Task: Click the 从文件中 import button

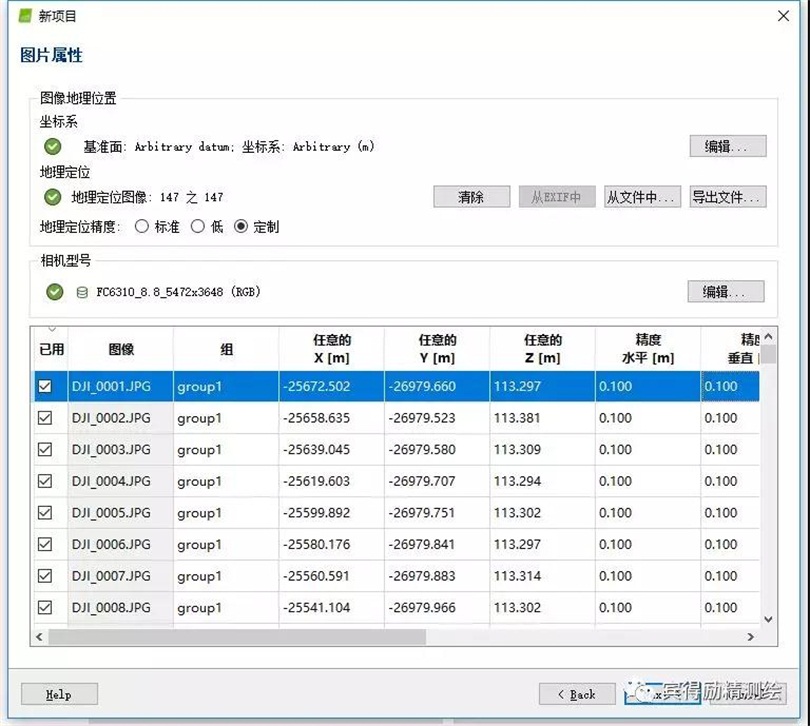Action: 642,197
